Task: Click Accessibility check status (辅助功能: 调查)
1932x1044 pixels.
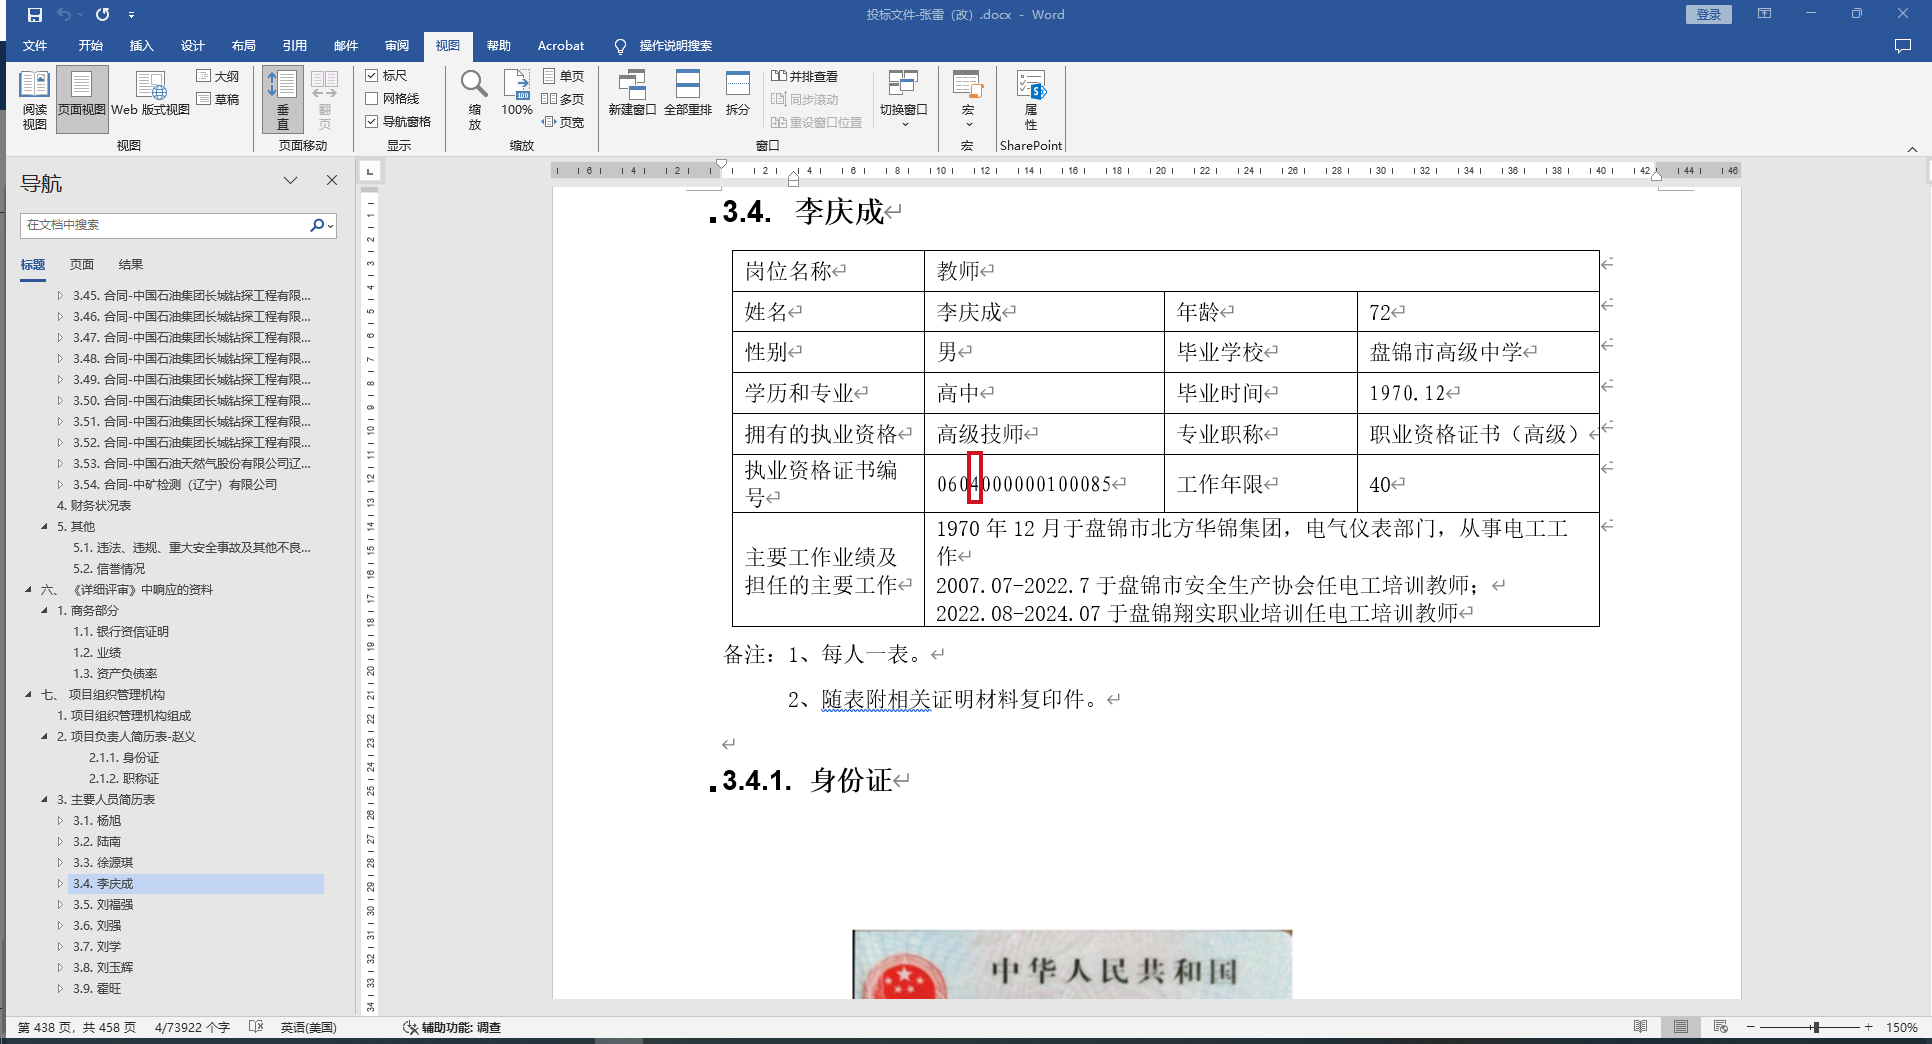Action: [x=452, y=1027]
